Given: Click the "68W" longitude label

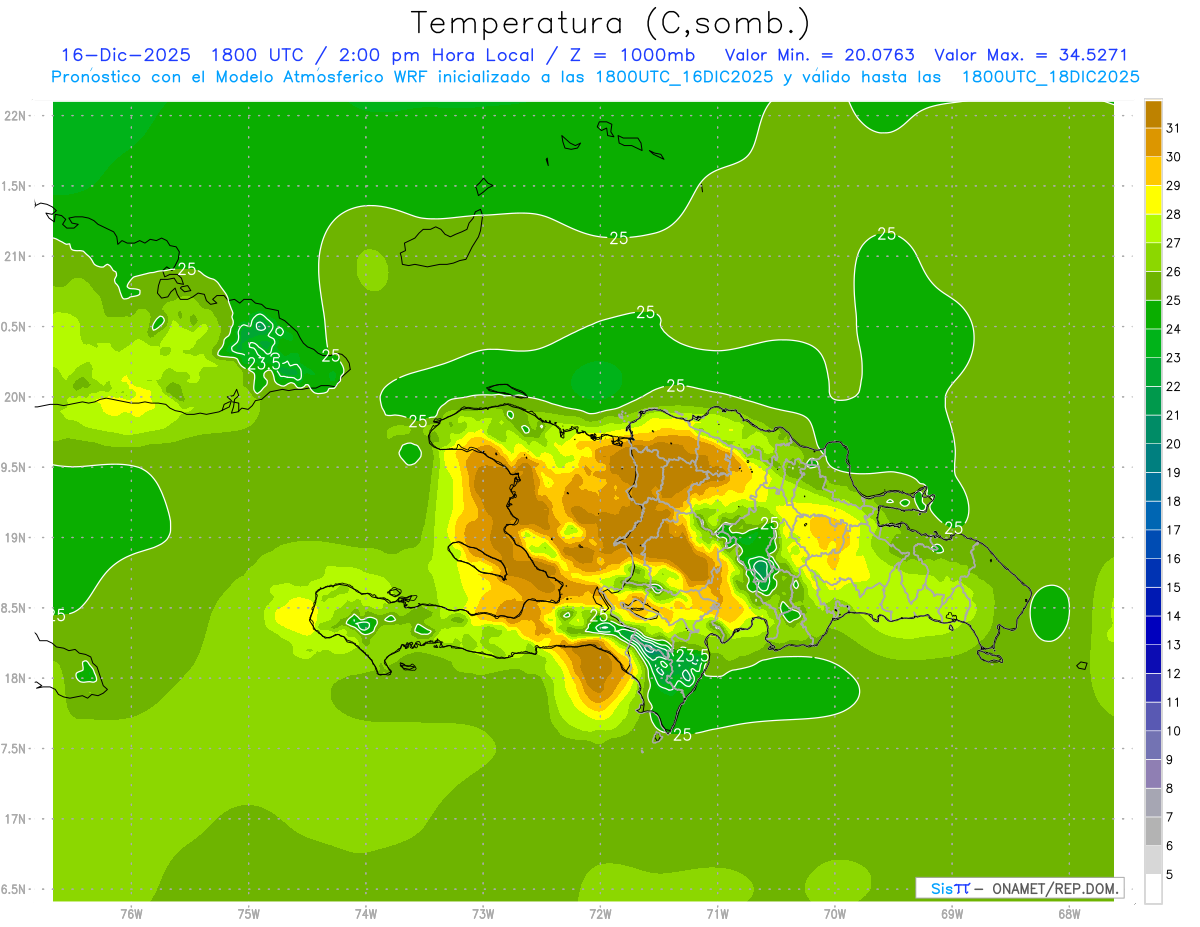Looking at the screenshot, I should (x=1069, y=913).
